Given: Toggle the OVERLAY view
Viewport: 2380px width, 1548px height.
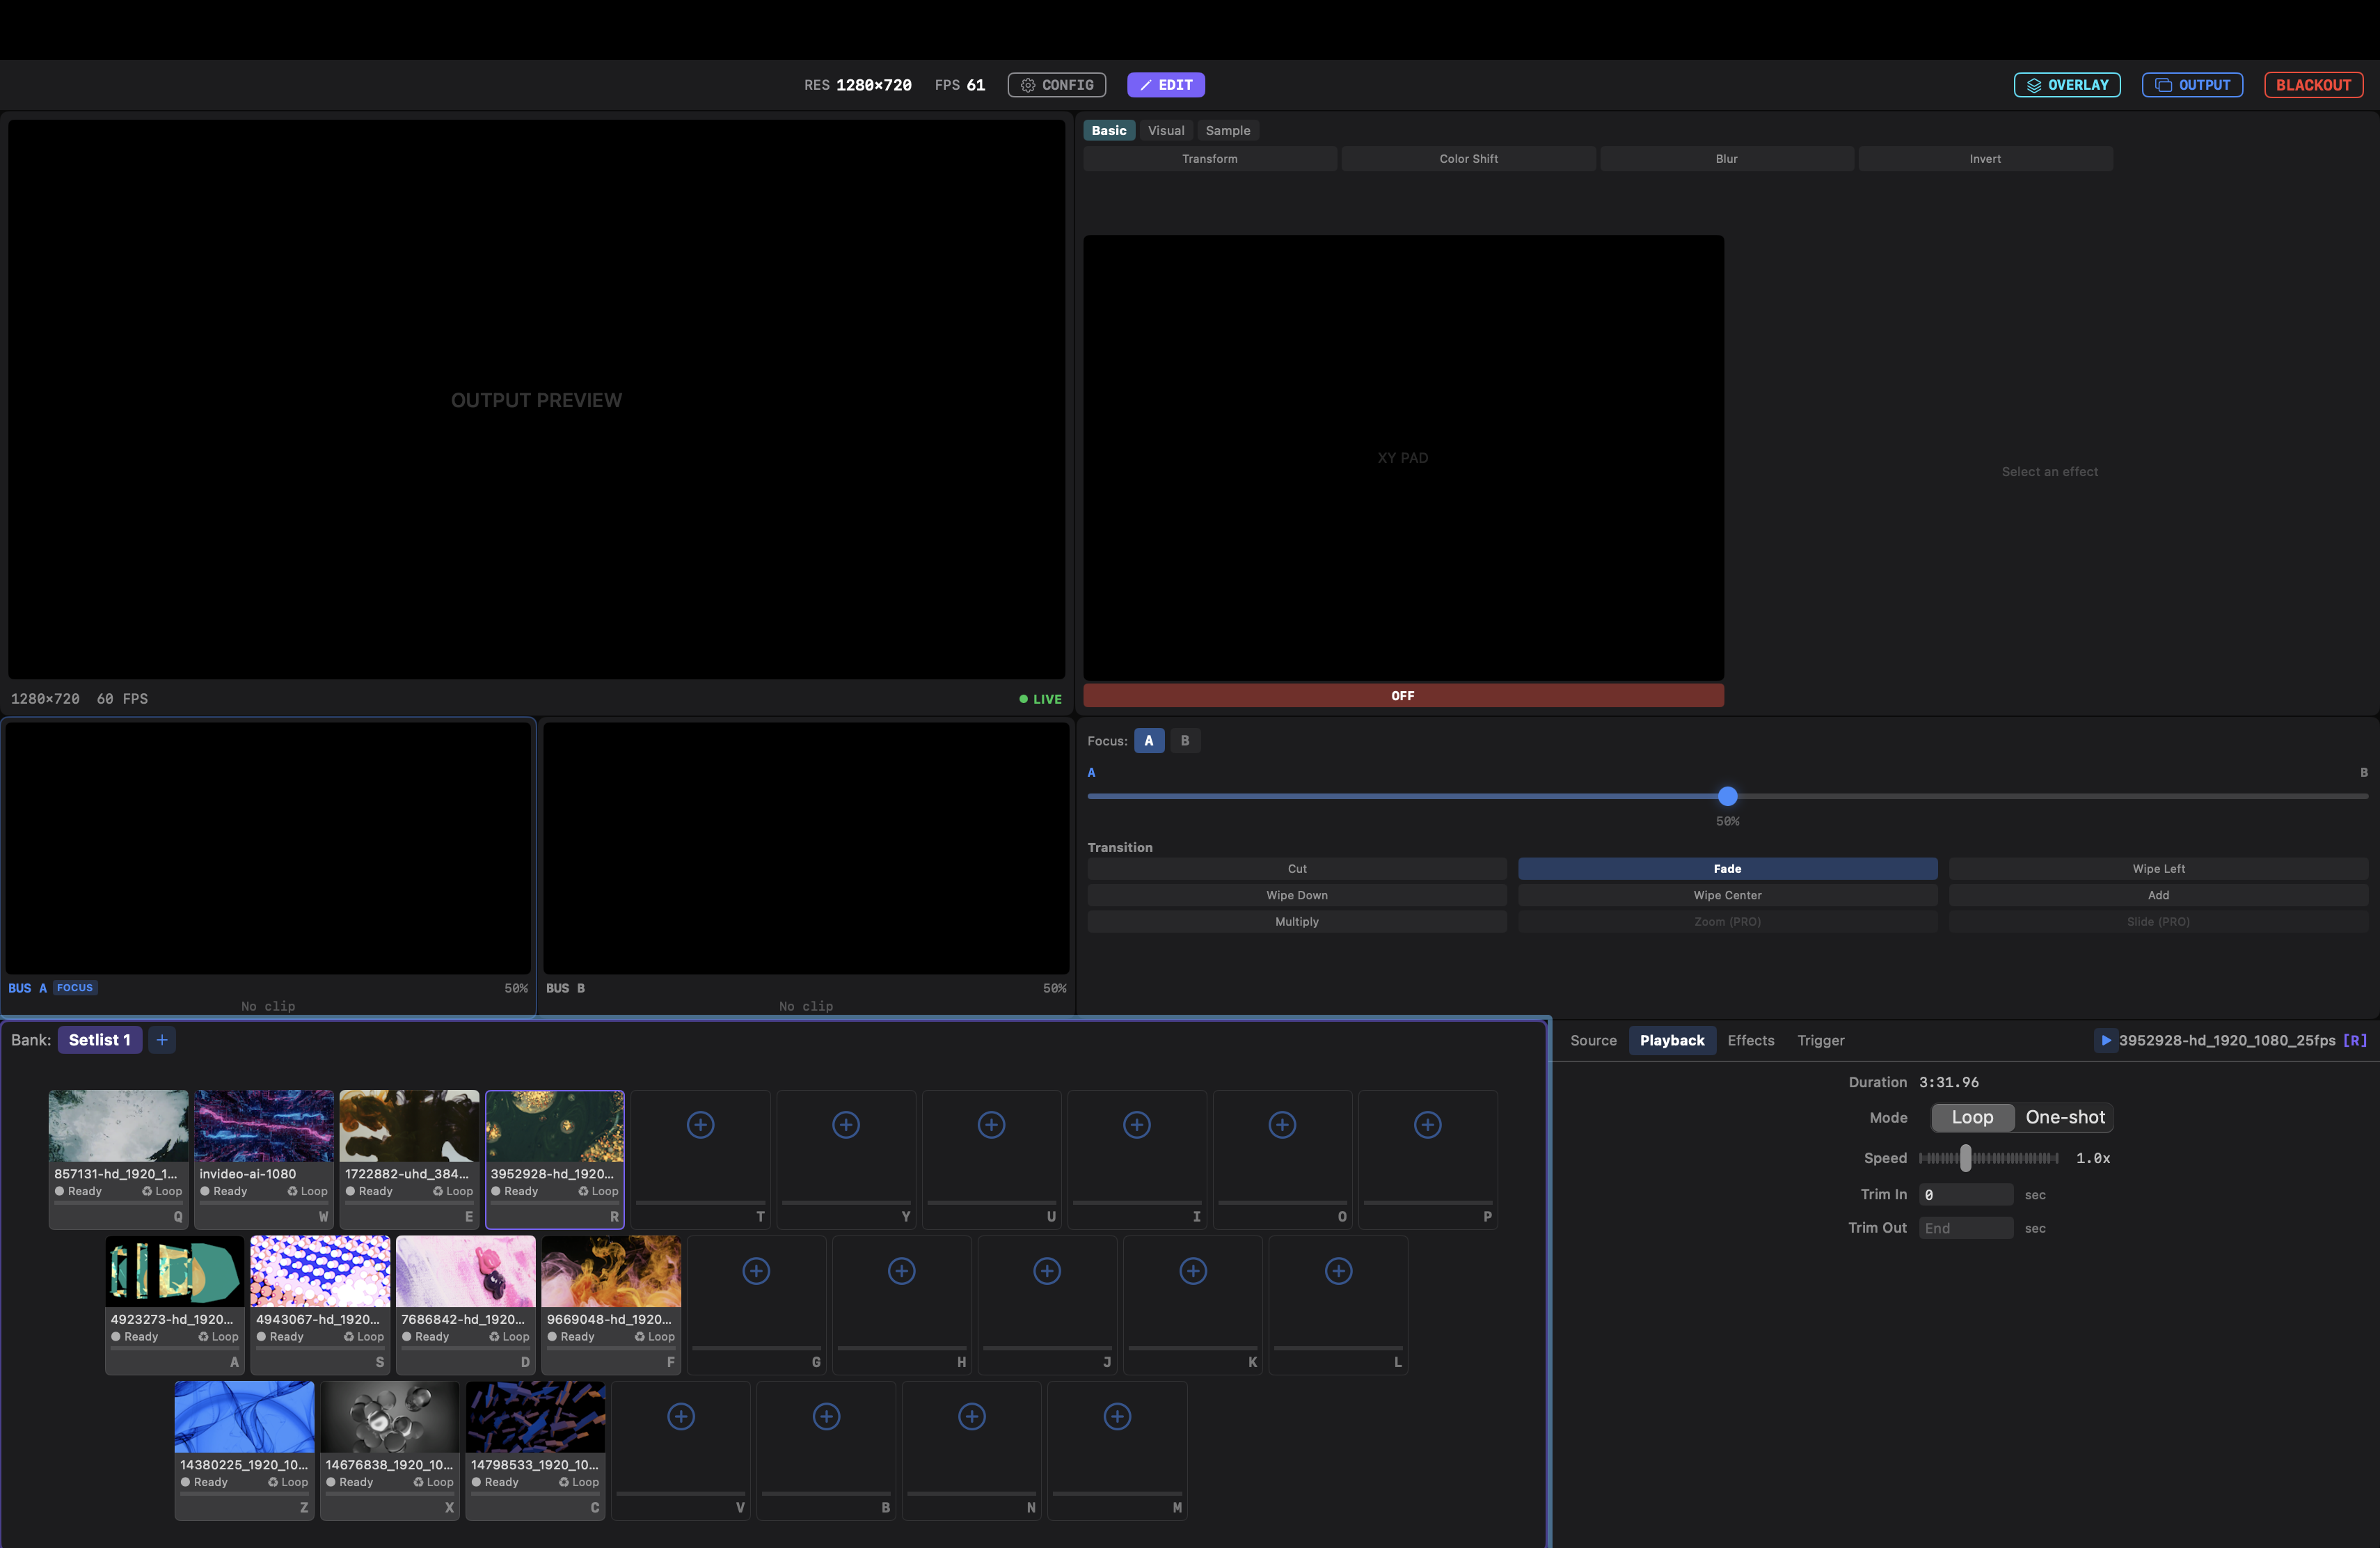Looking at the screenshot, I should click(x=2066, y=84).
